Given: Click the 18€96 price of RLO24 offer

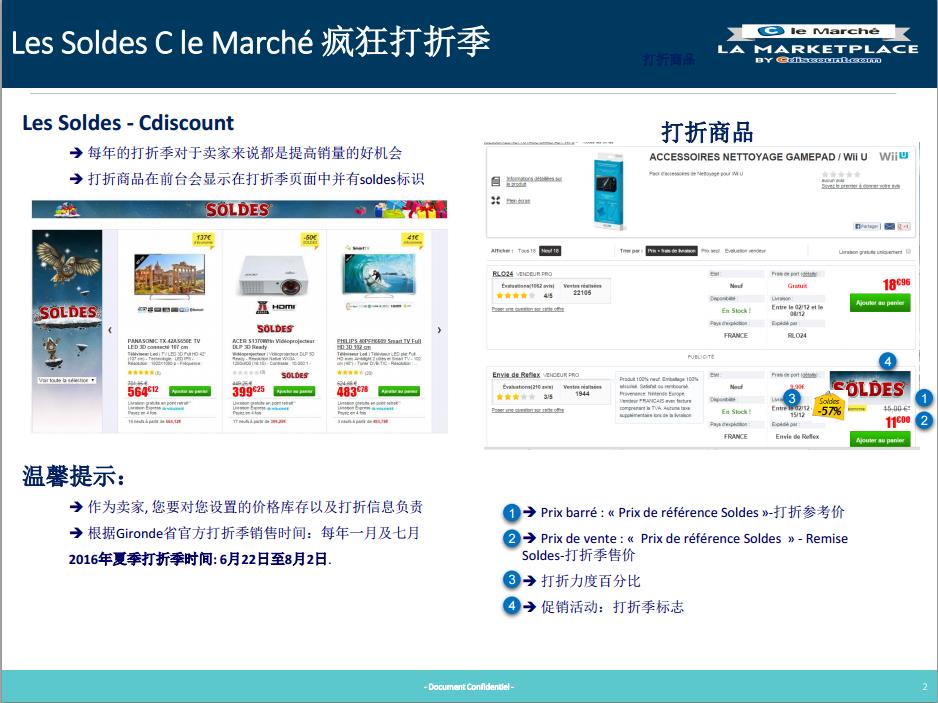Looking at the screenshot, I should pos(896,284).
